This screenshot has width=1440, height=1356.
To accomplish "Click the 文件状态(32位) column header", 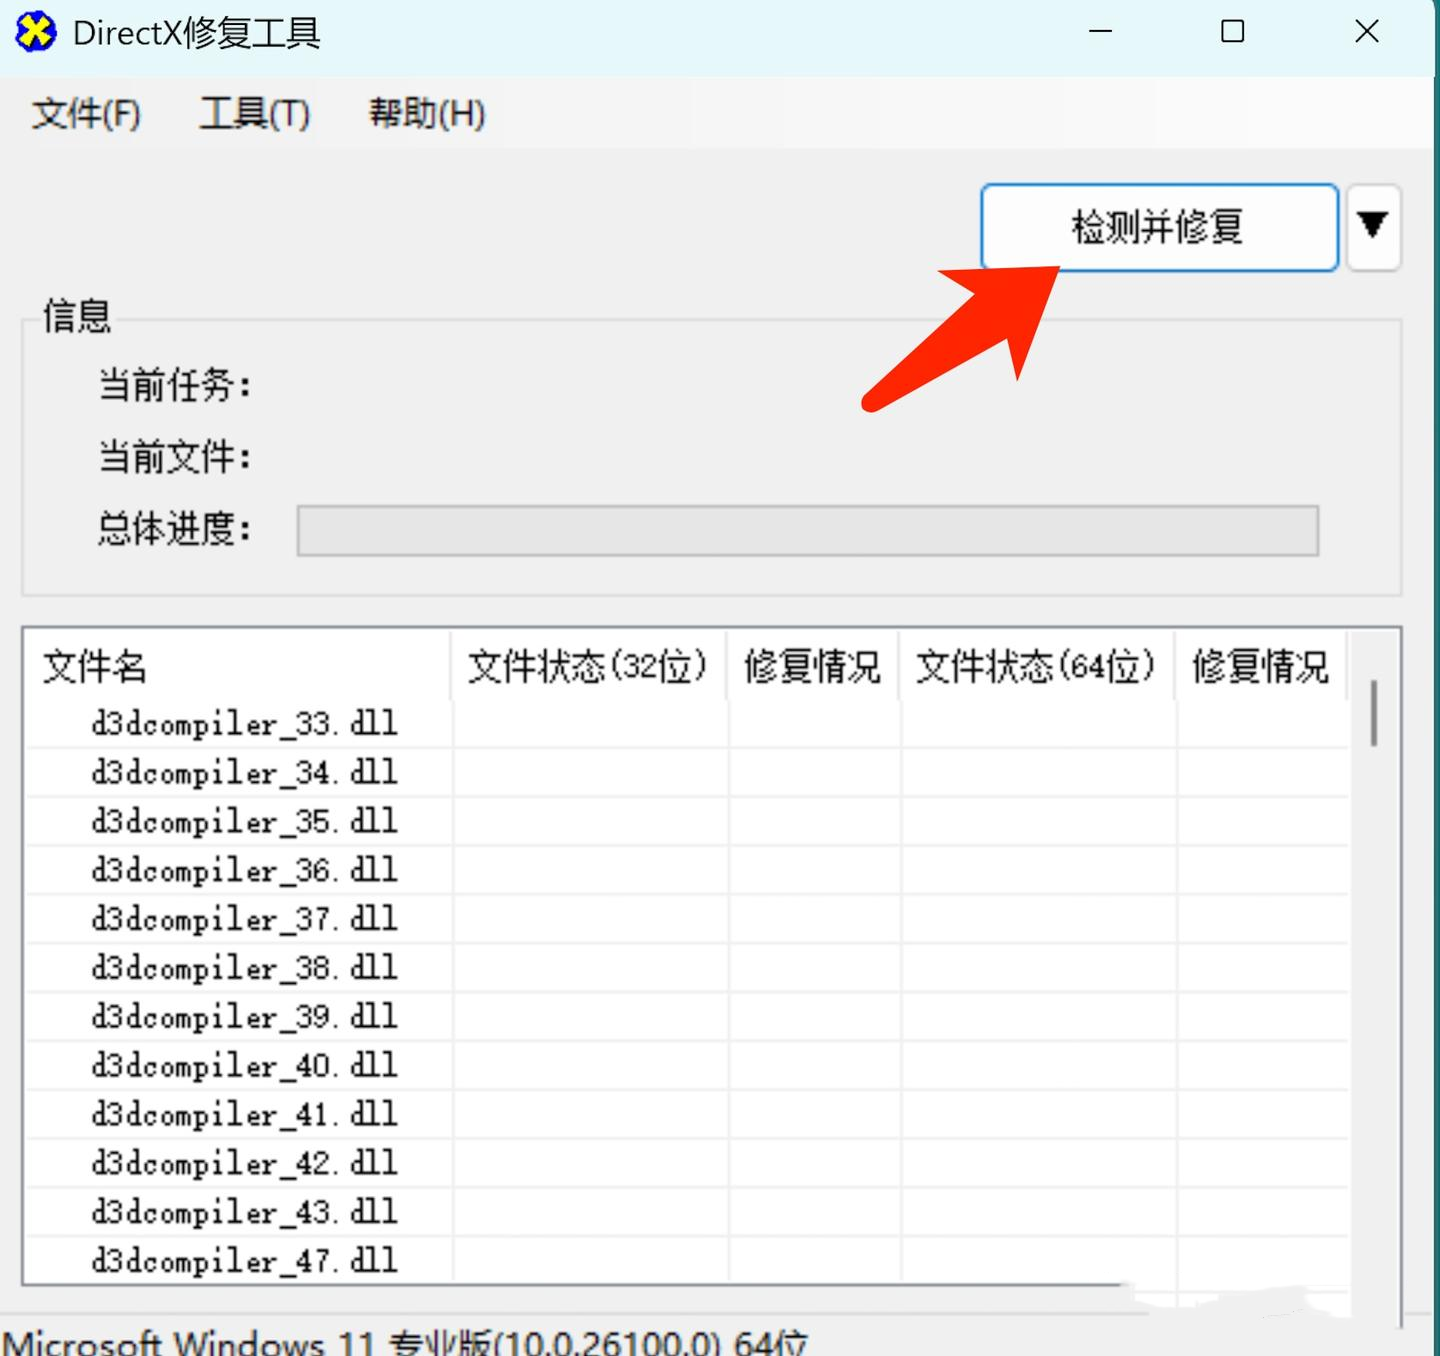I will click(x=589, y=666).
